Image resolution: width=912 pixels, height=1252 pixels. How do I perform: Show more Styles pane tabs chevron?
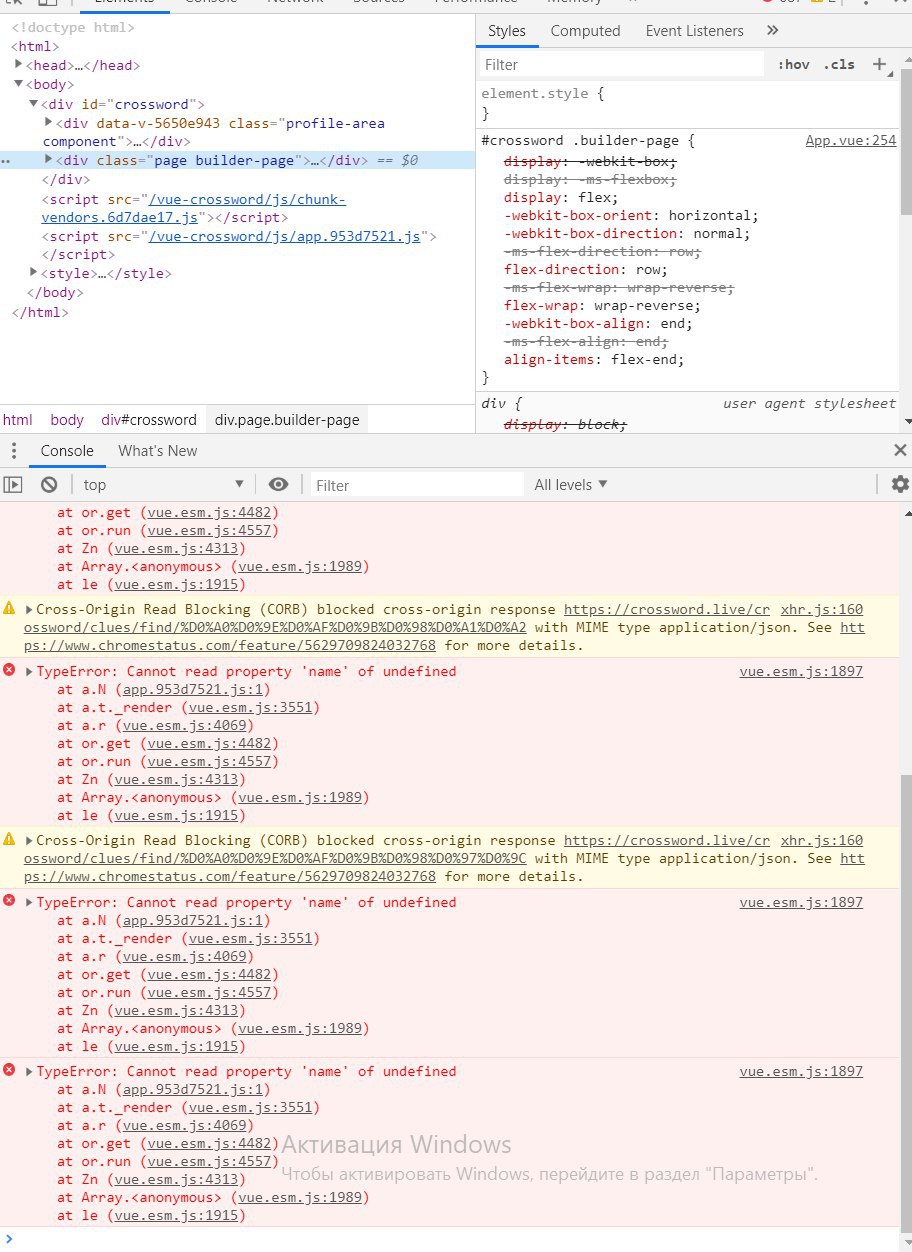[x=772, y=31]
